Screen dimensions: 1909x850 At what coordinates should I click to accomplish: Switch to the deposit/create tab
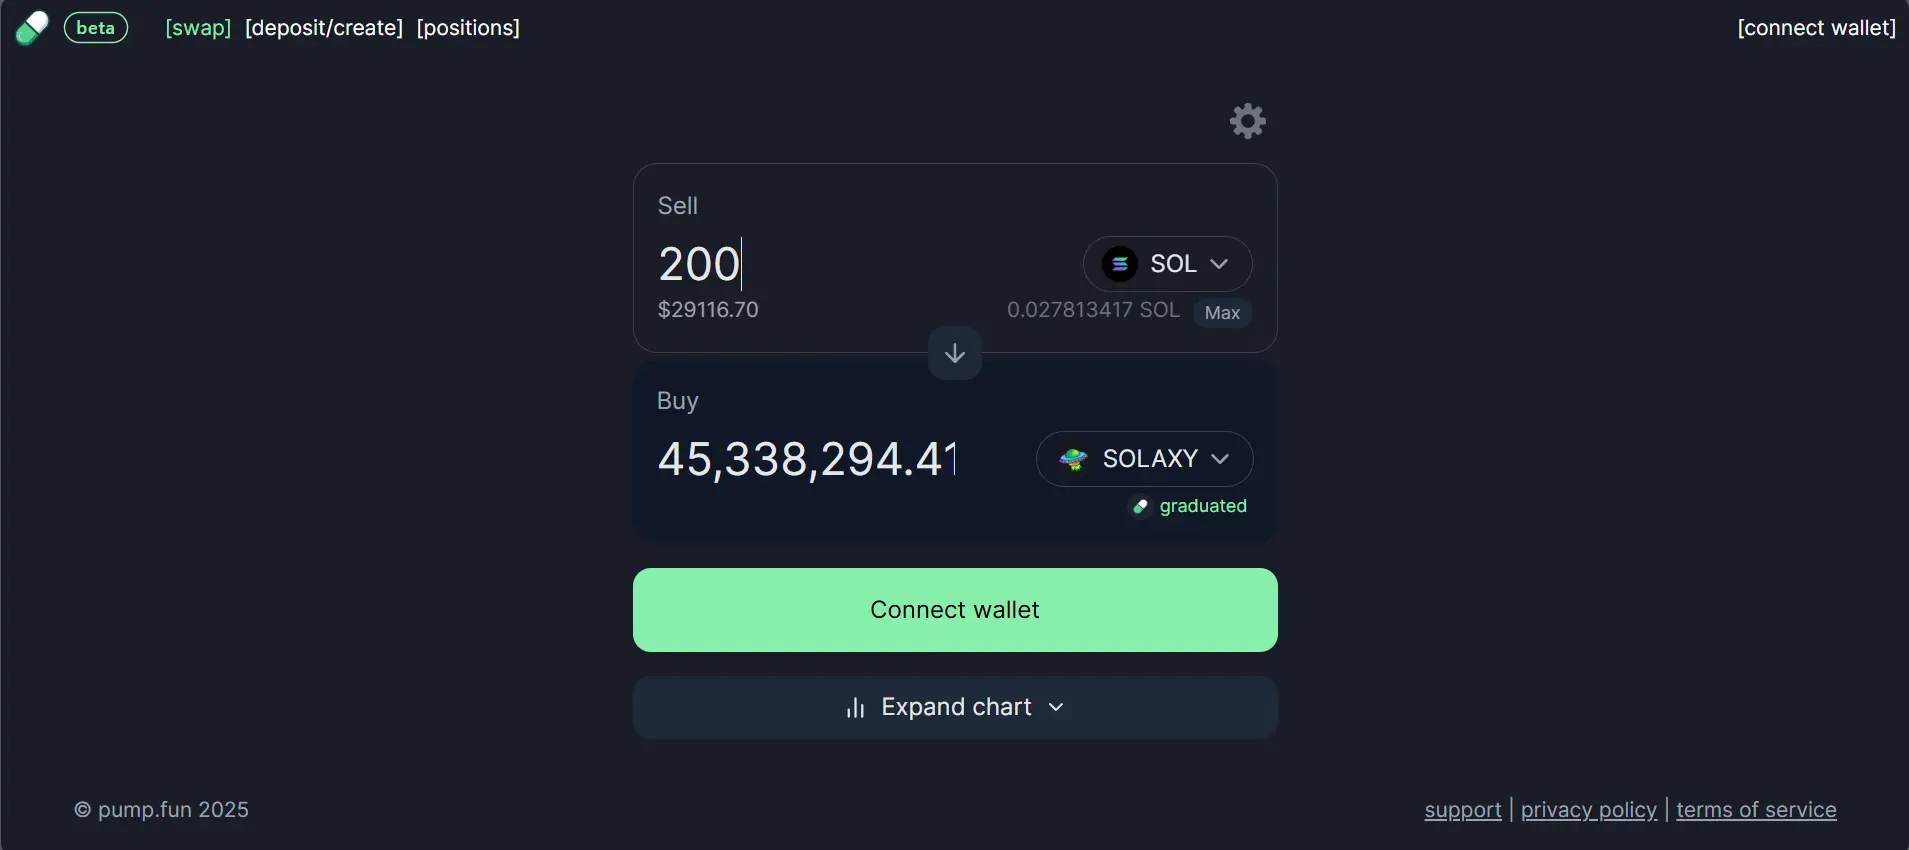click(x=325, y=28)
